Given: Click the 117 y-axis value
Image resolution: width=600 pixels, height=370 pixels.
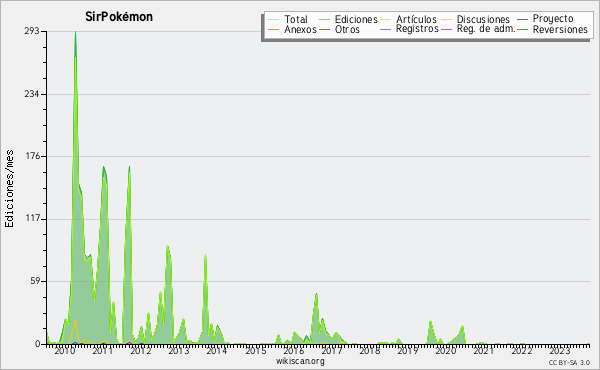Looking at the screenshot, I should [32, 218].
